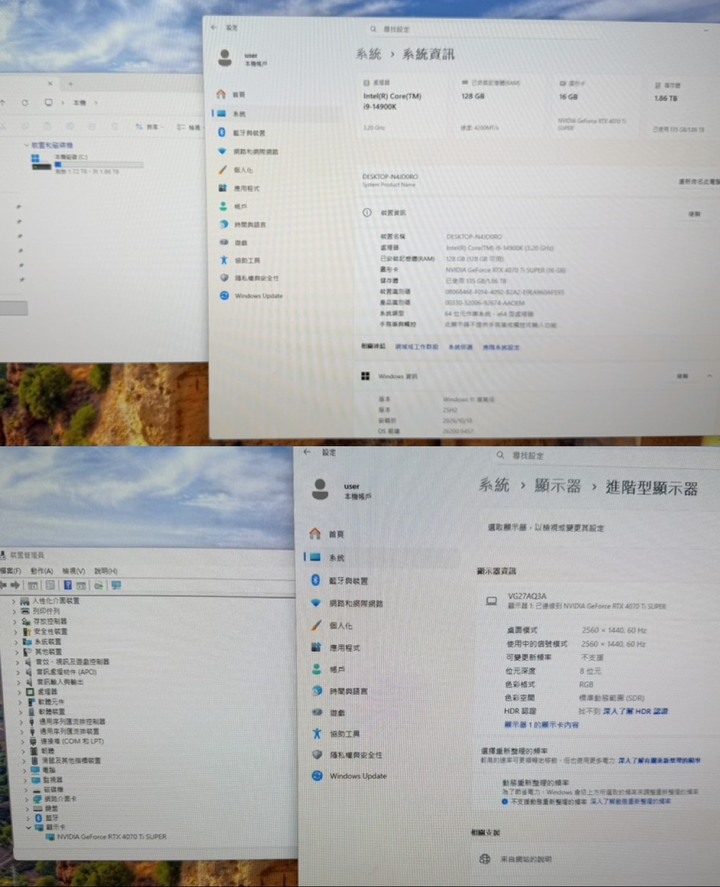Select Bluetooth & devices in Advanced Display settings

[339, 580]
